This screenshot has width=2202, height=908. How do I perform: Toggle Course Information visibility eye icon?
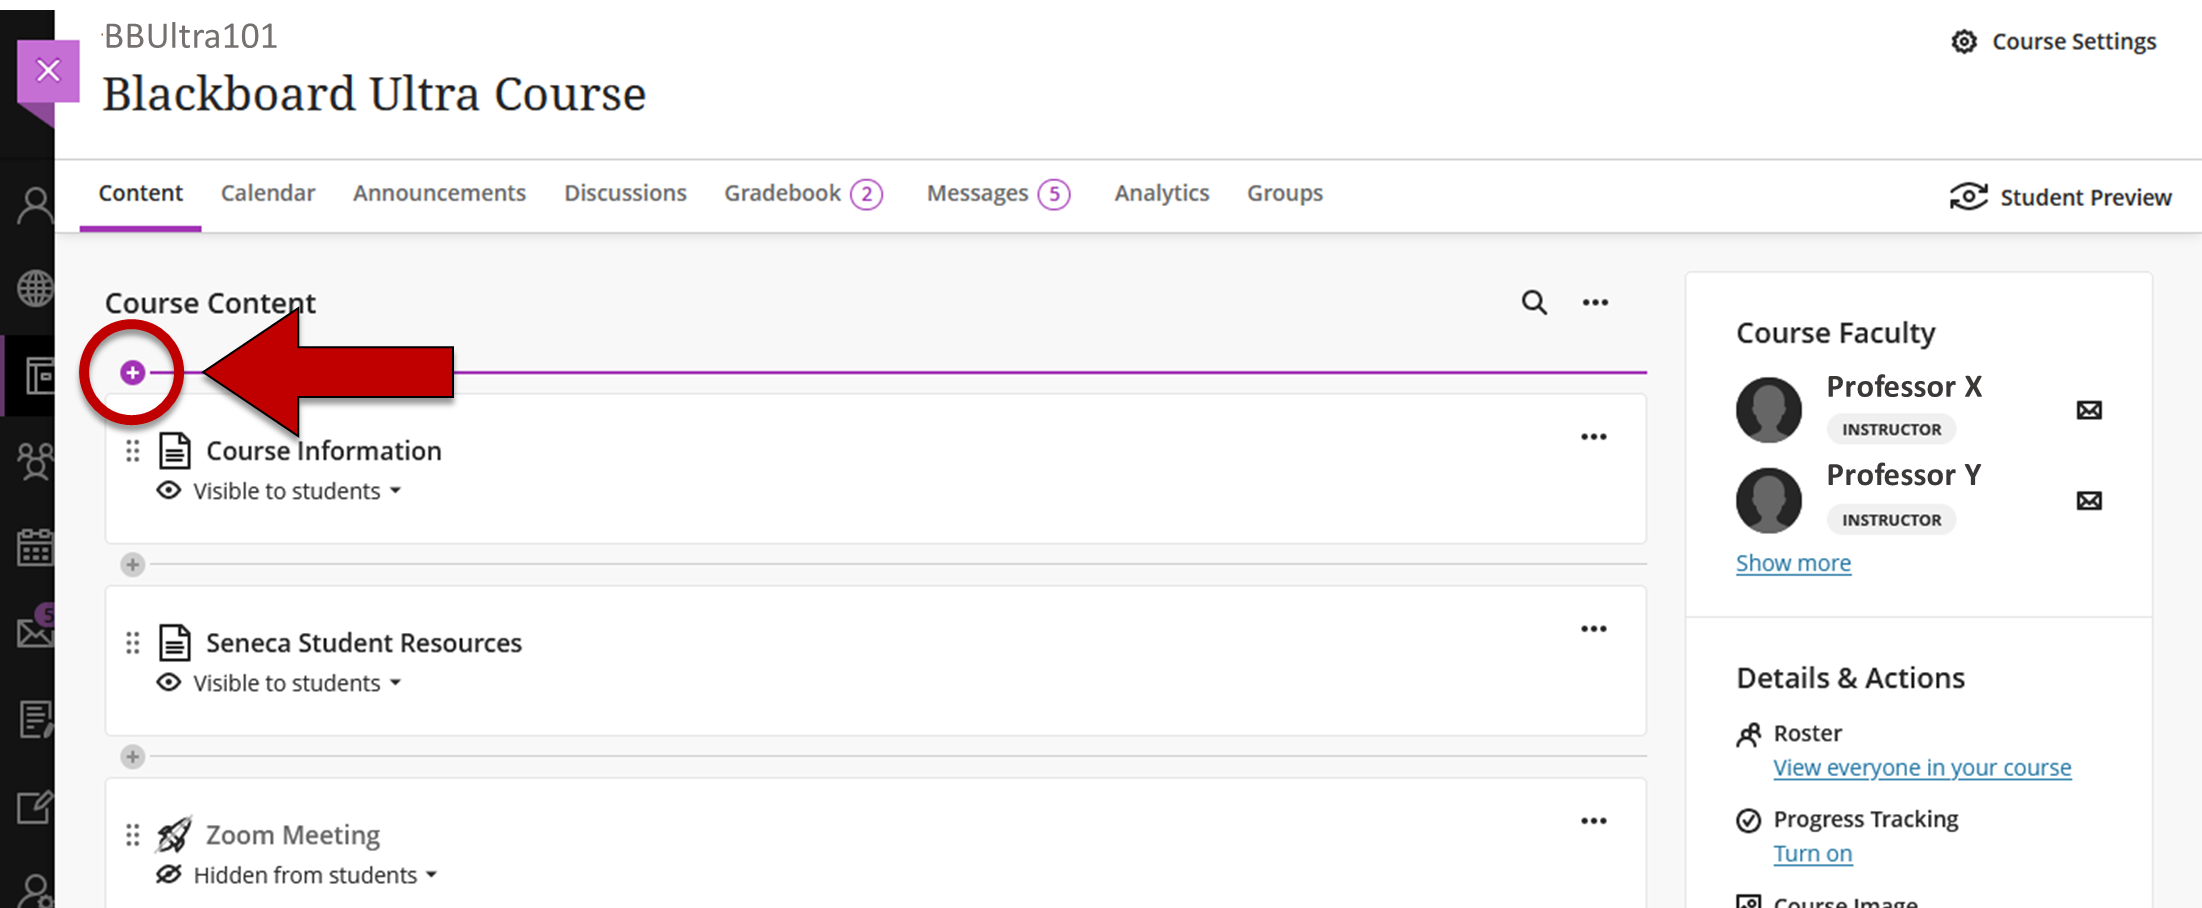[169, 491]
